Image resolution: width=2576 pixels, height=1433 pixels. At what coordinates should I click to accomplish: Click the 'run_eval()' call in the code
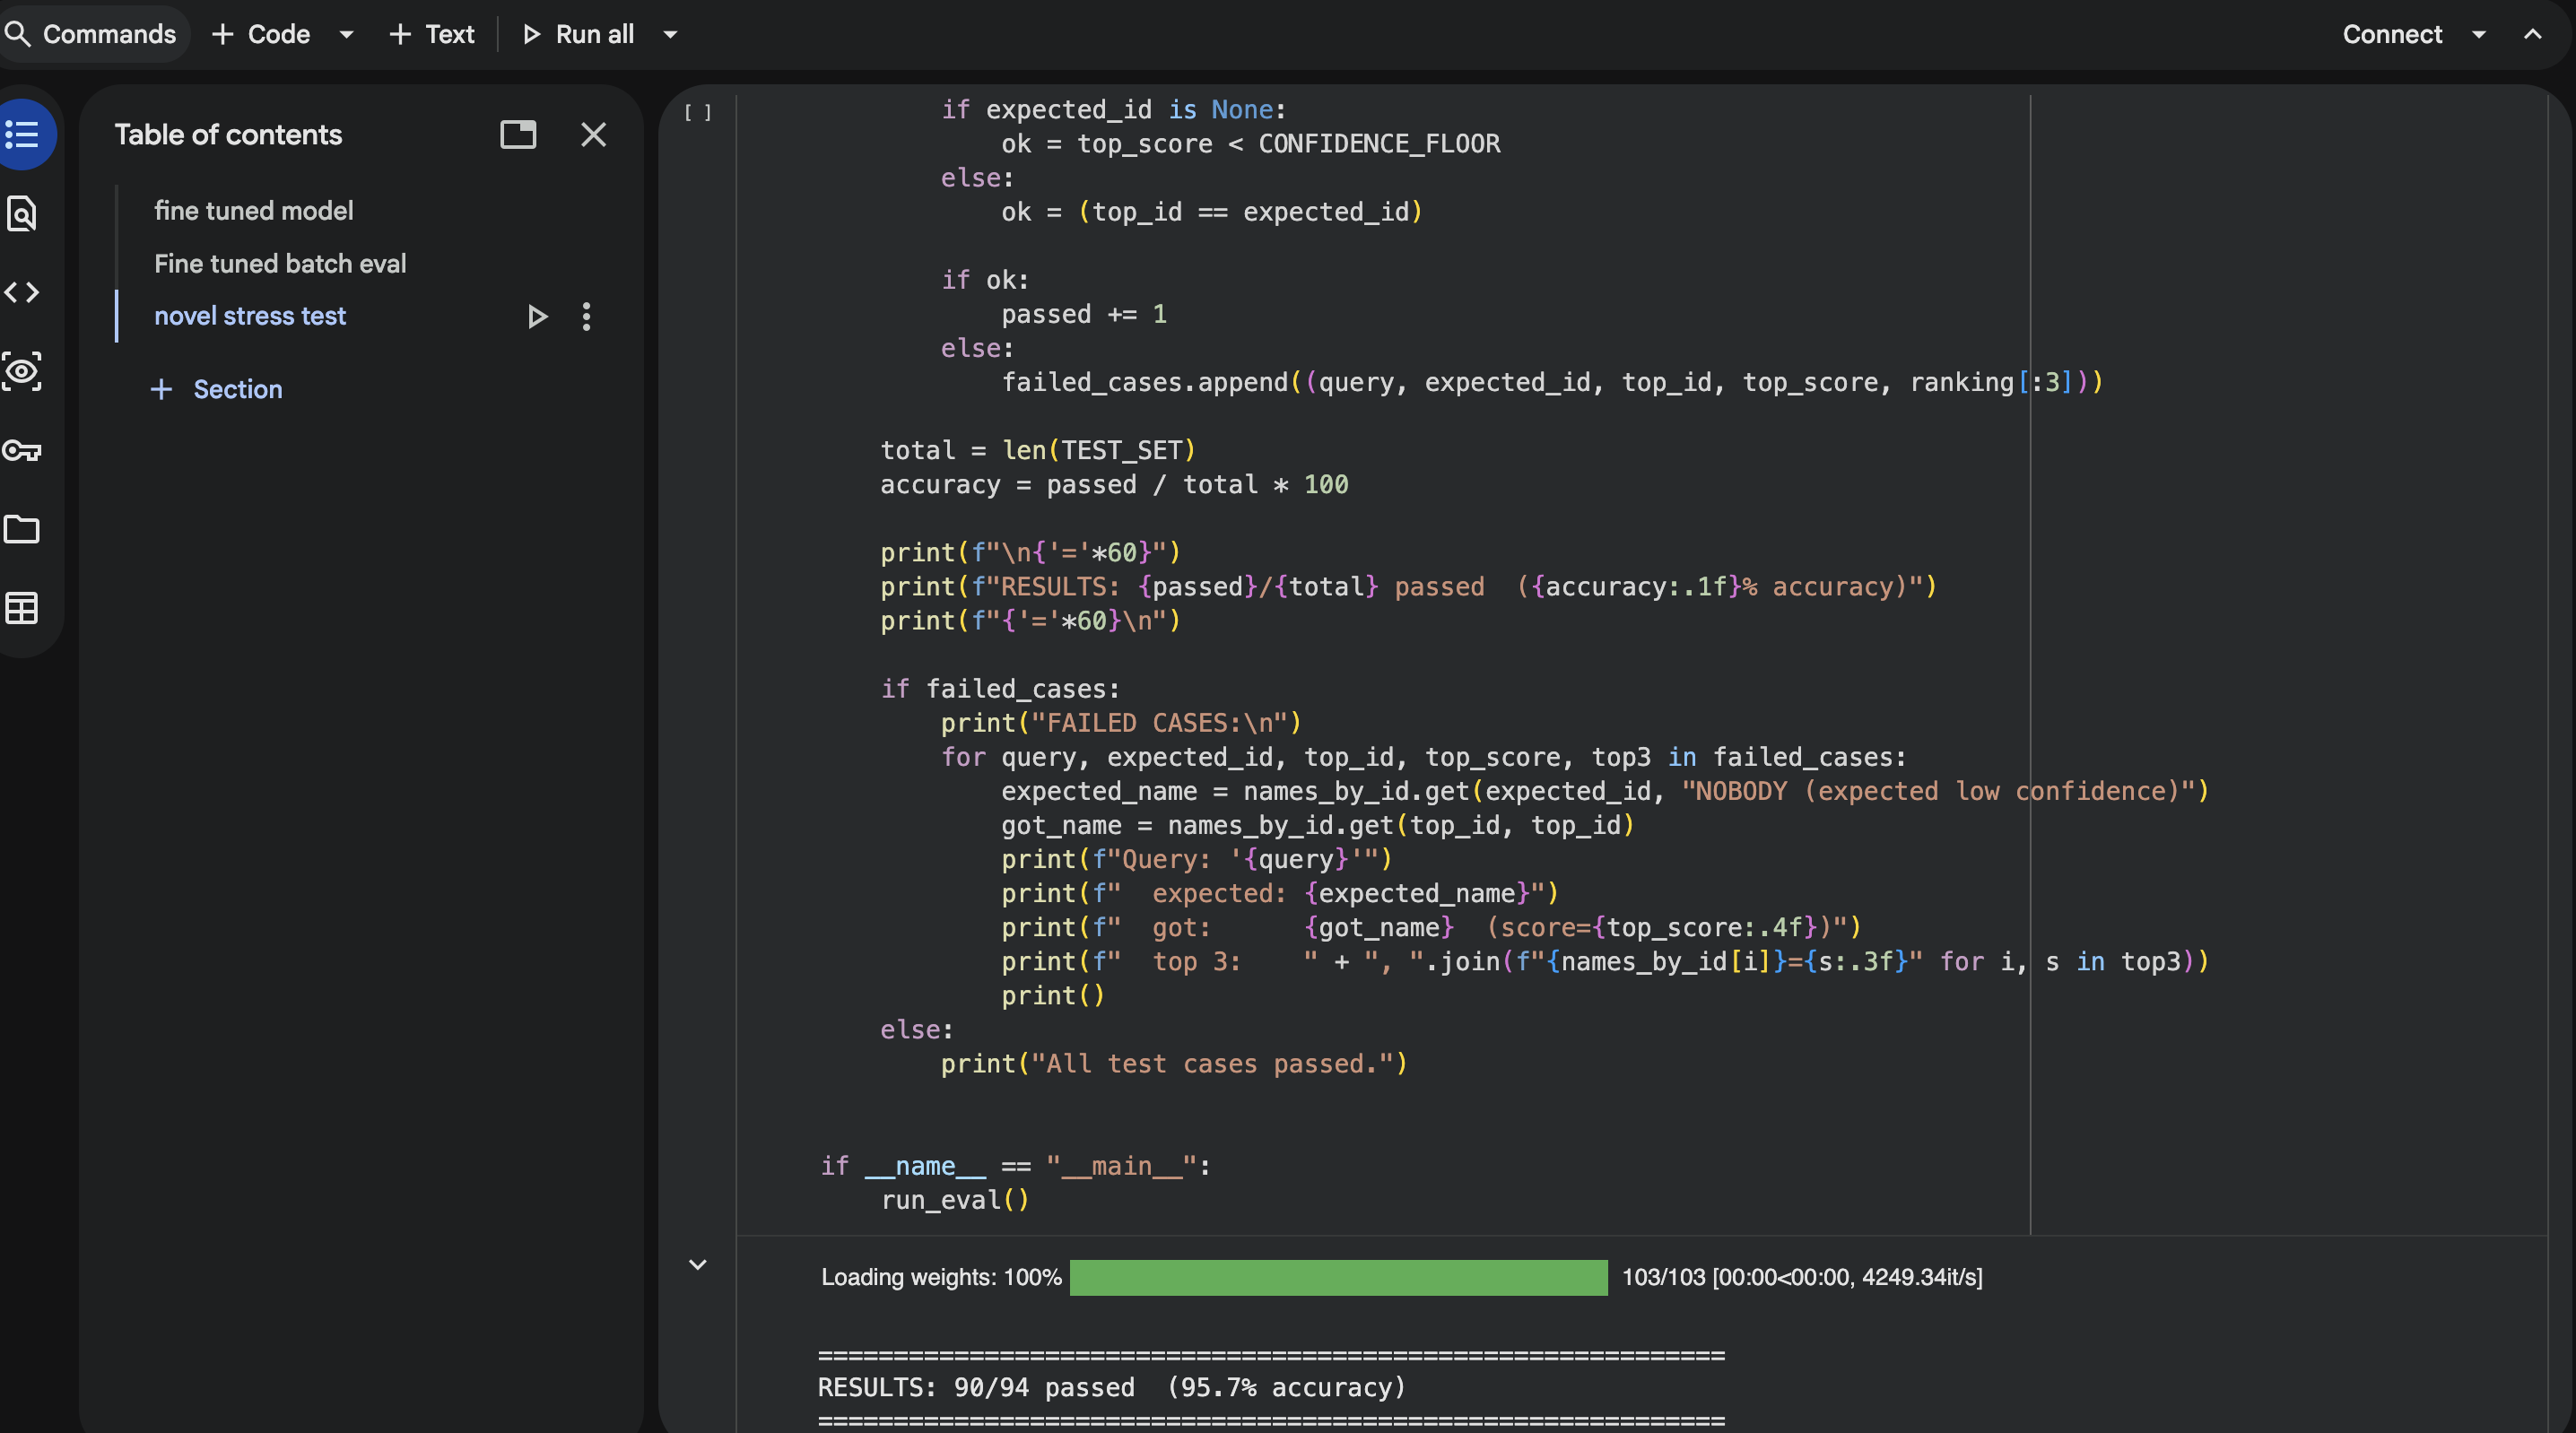click(955, 1200)
